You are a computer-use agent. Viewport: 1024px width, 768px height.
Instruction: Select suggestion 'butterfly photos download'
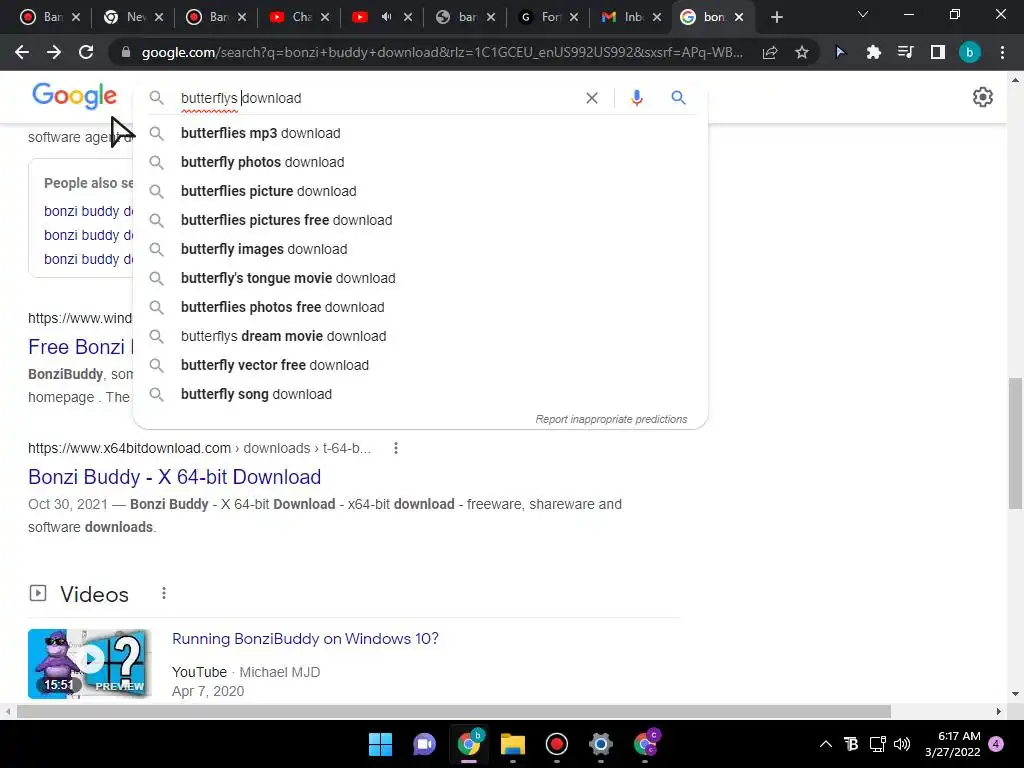point(421,162)
